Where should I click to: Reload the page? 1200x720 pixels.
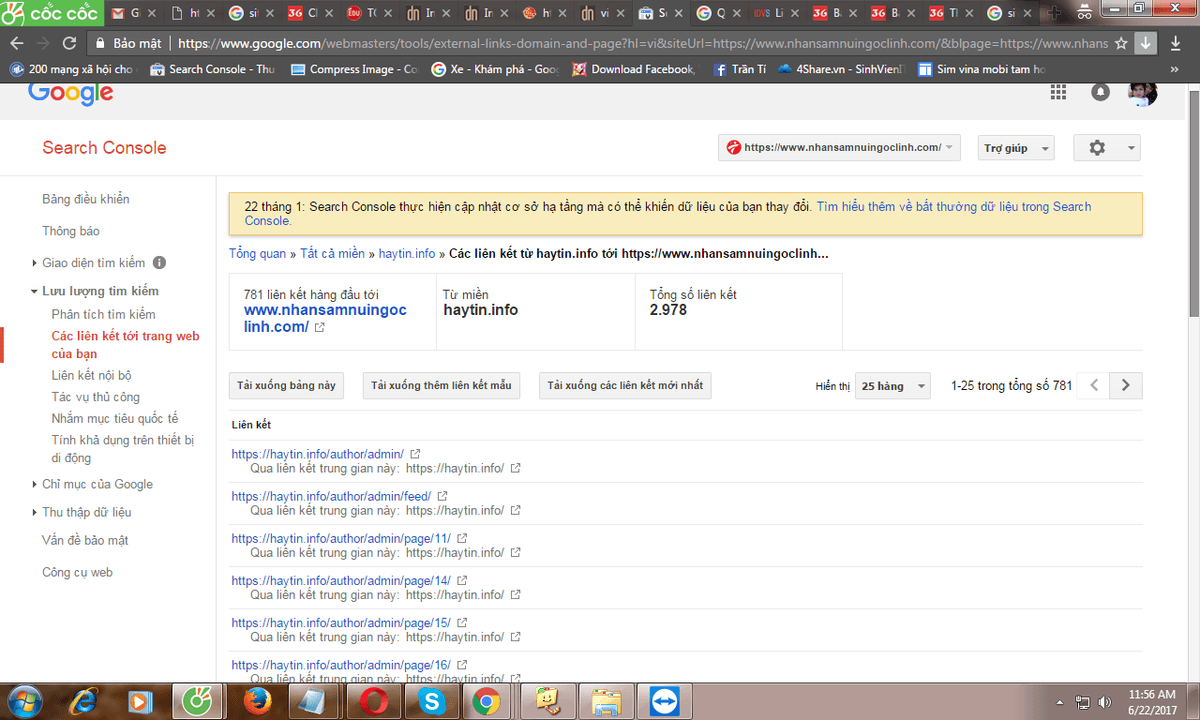(x=69, y=44)
